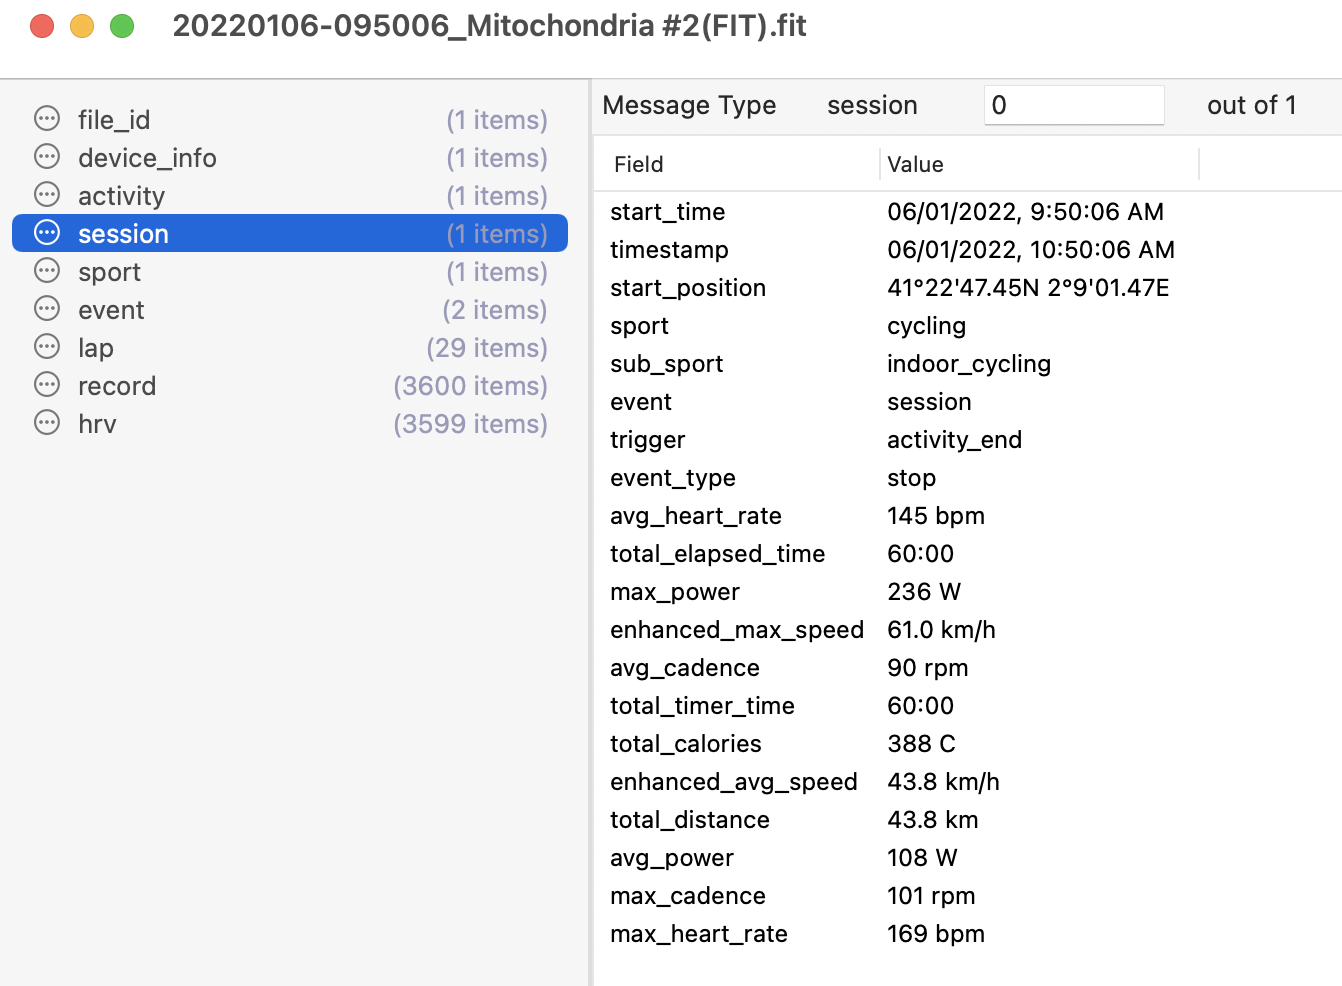The width and height of the screenshot is (1342, 986).
Task: Open the lap messages list
Action: (290, 348)
